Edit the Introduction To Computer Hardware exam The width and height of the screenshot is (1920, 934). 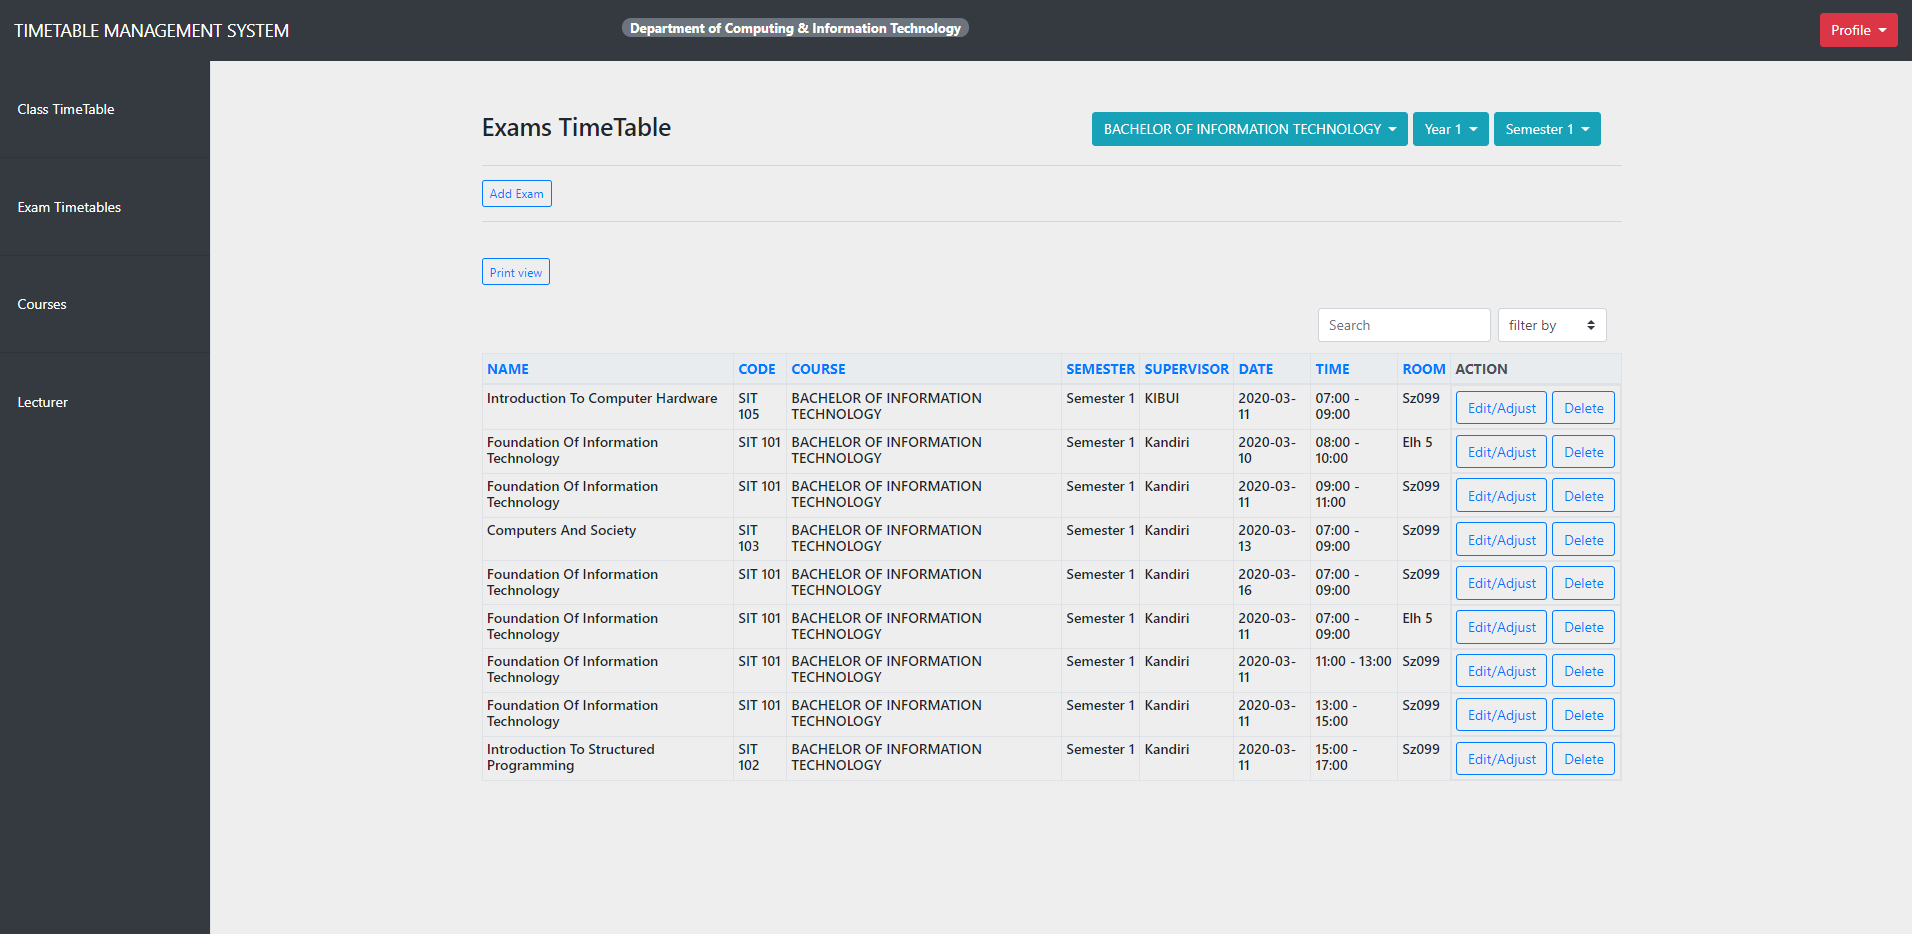pyautogui.click(x=1500, y=407)
